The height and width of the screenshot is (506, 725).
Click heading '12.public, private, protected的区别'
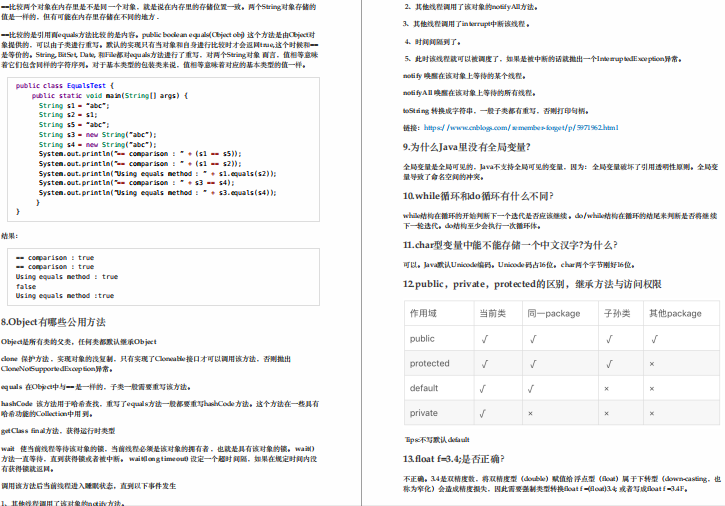tap(484, 284)
